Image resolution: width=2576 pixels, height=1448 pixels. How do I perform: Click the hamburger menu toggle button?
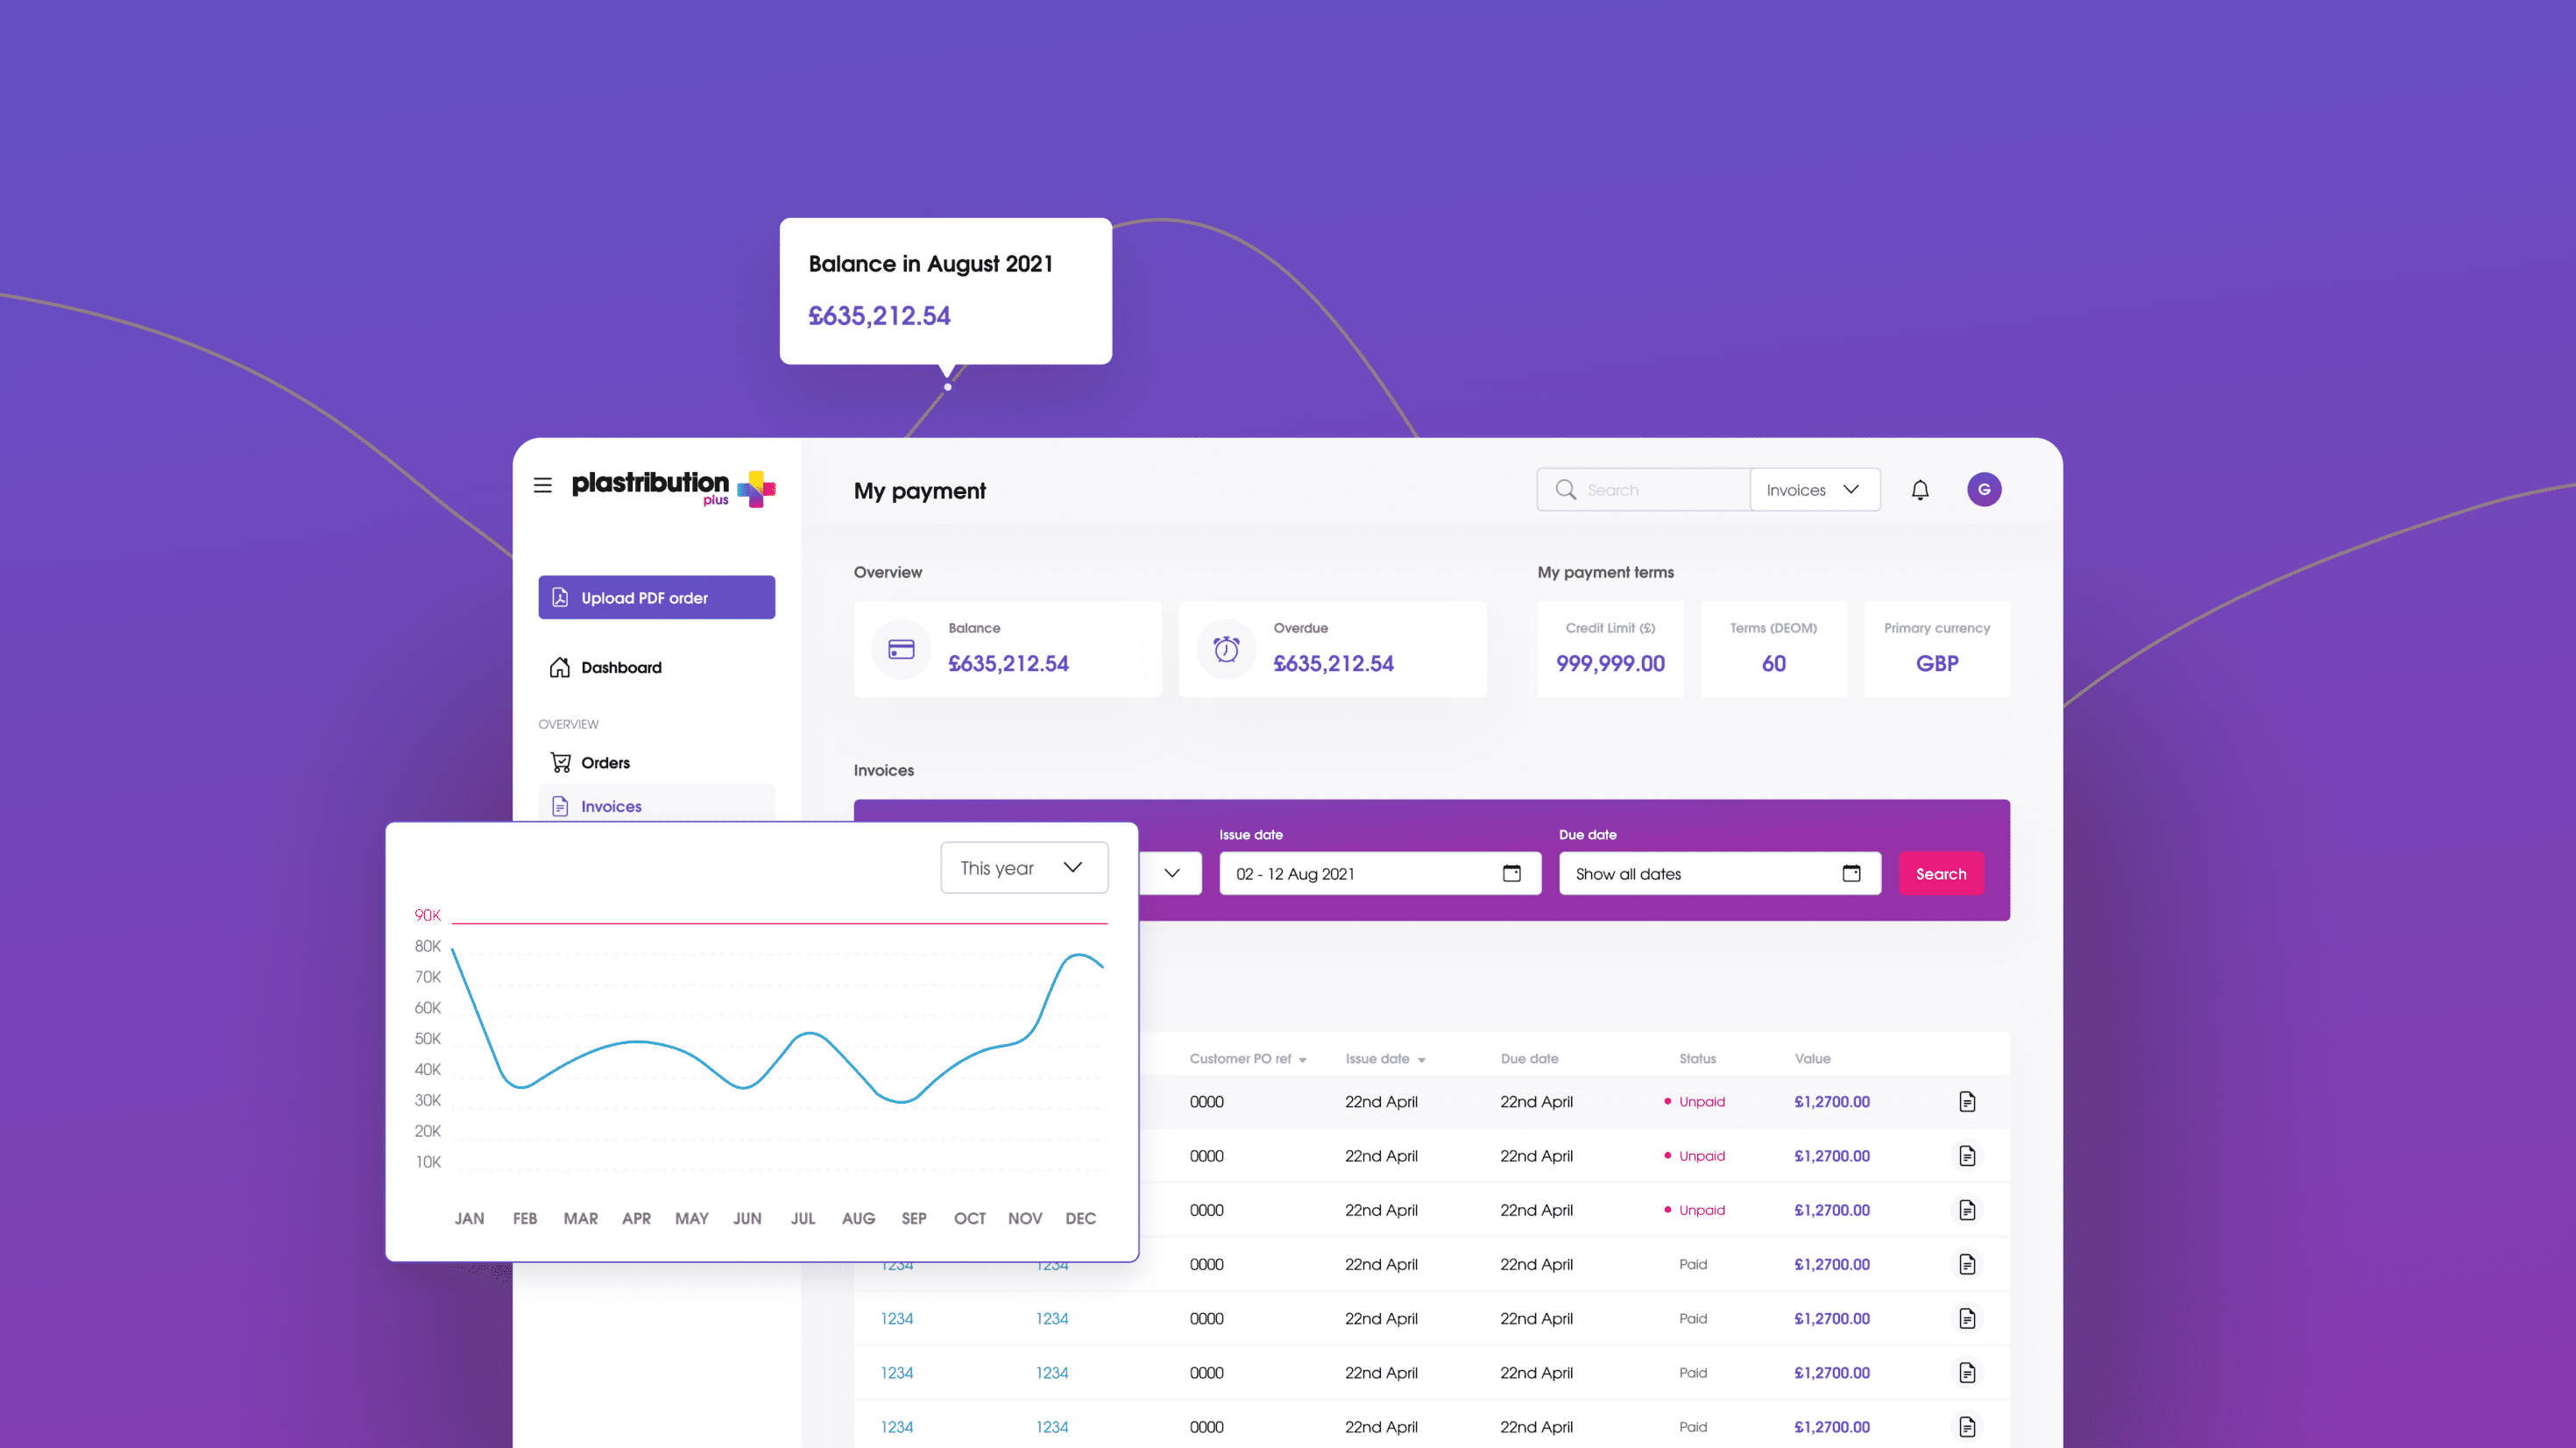[545, 488]
